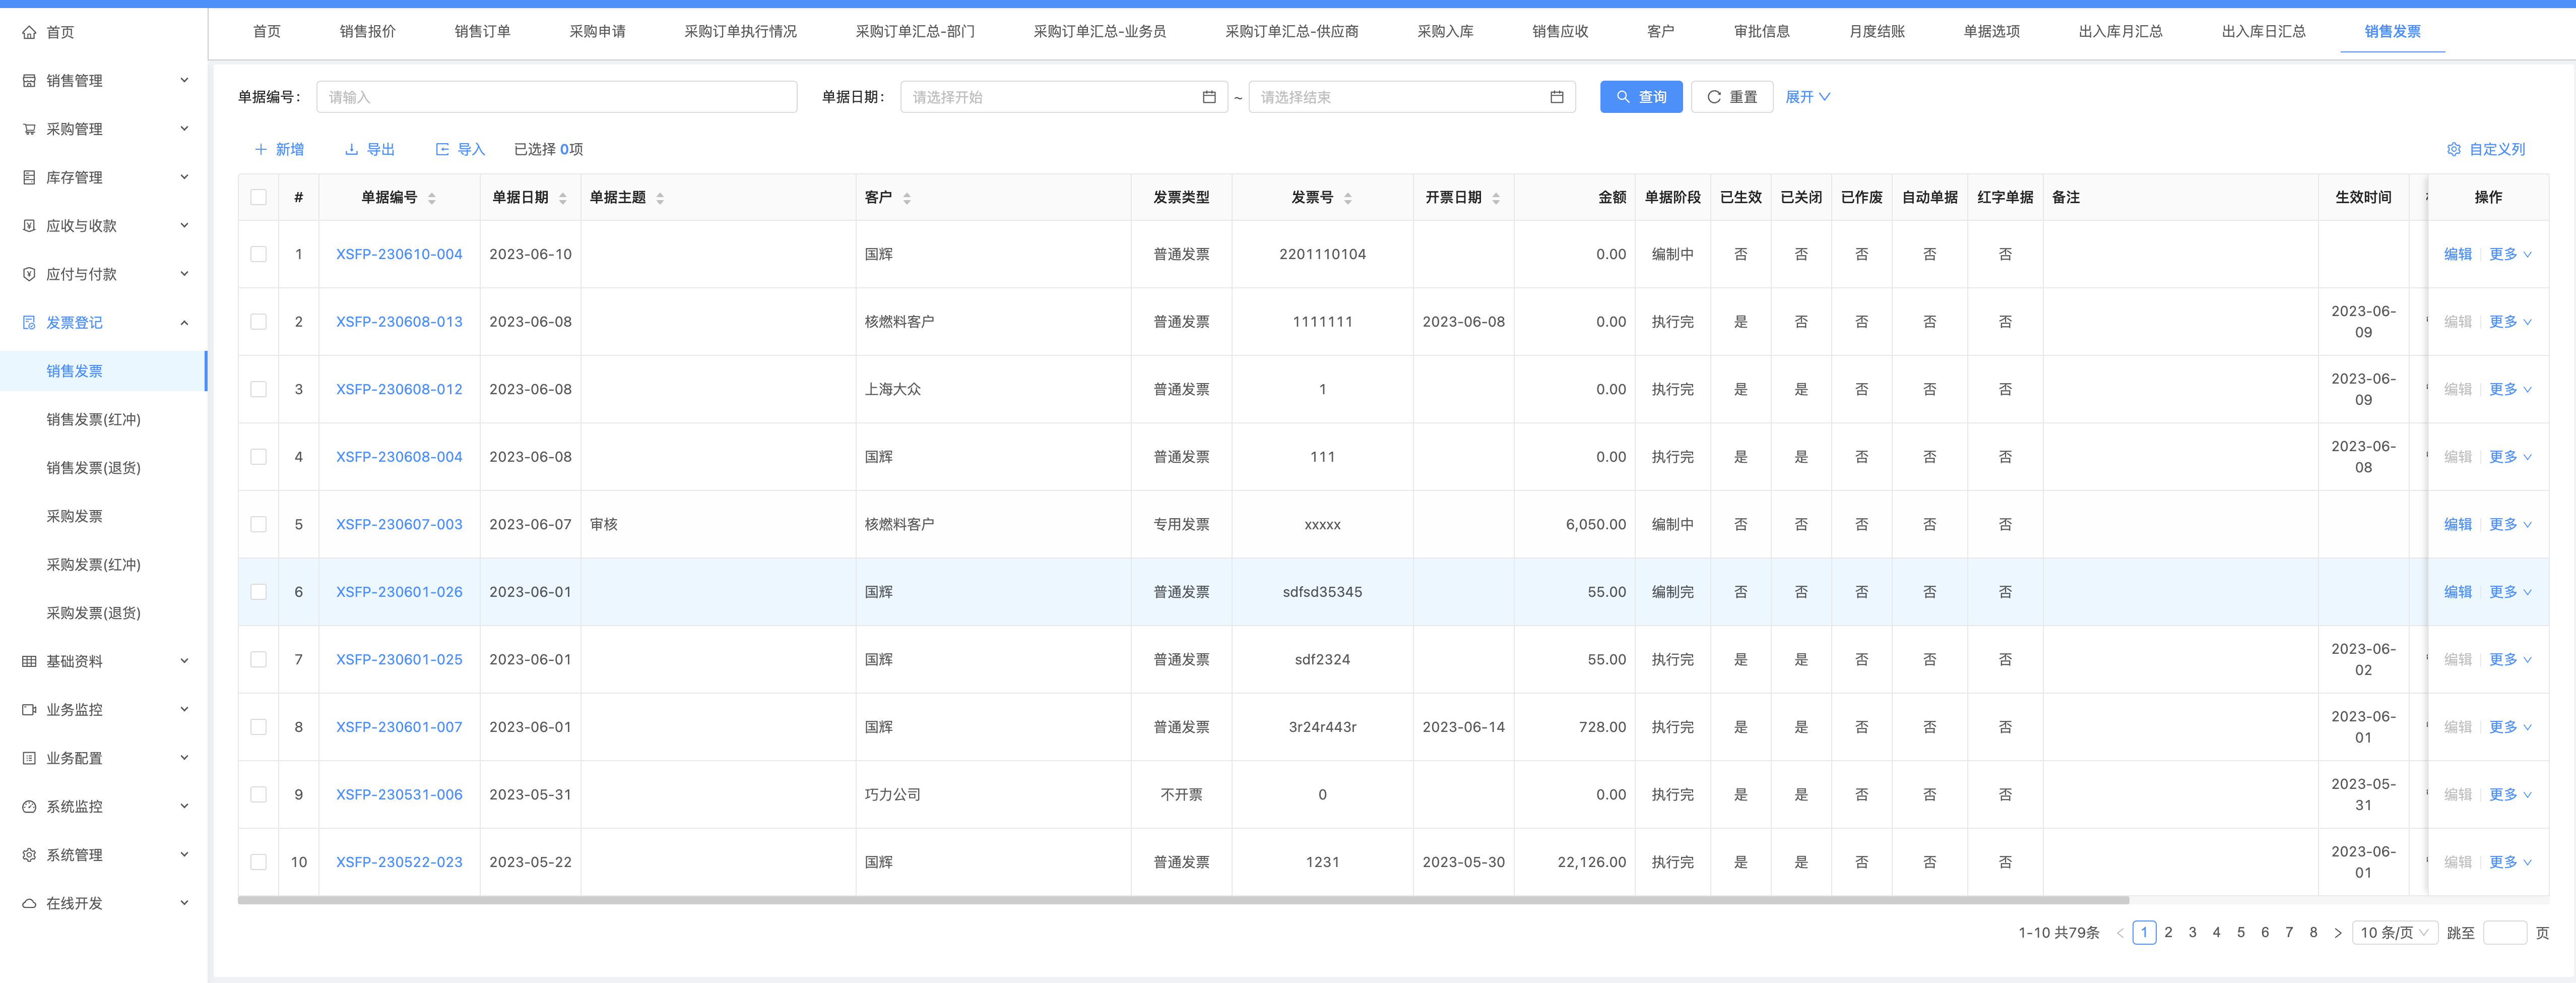Image resolution: width=2576 pixels, height=983 pixels.
Task: Sort by 单据编号 column sorter
Action: click(432, 198)
